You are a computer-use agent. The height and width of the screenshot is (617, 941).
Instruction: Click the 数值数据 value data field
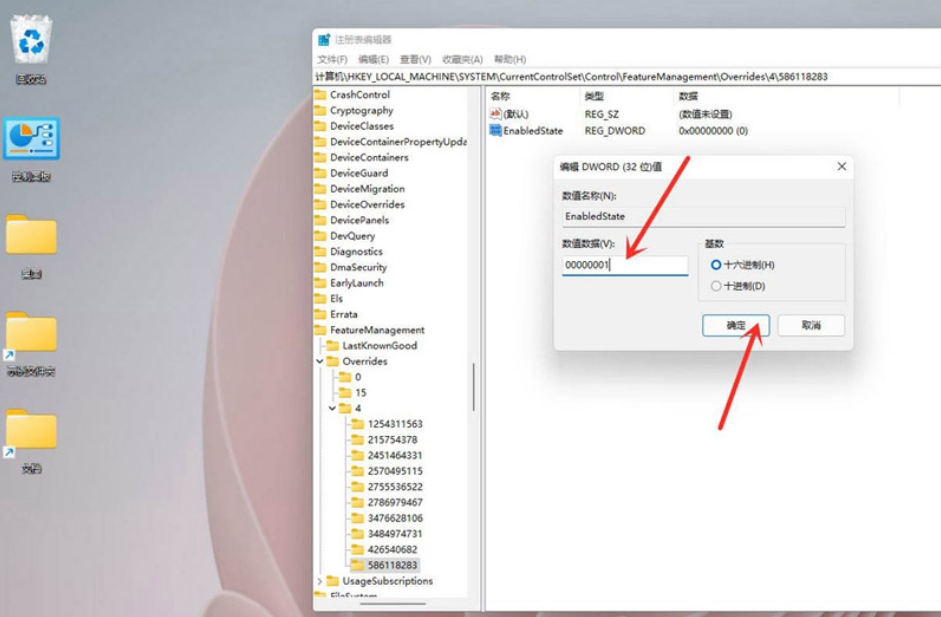624,266
